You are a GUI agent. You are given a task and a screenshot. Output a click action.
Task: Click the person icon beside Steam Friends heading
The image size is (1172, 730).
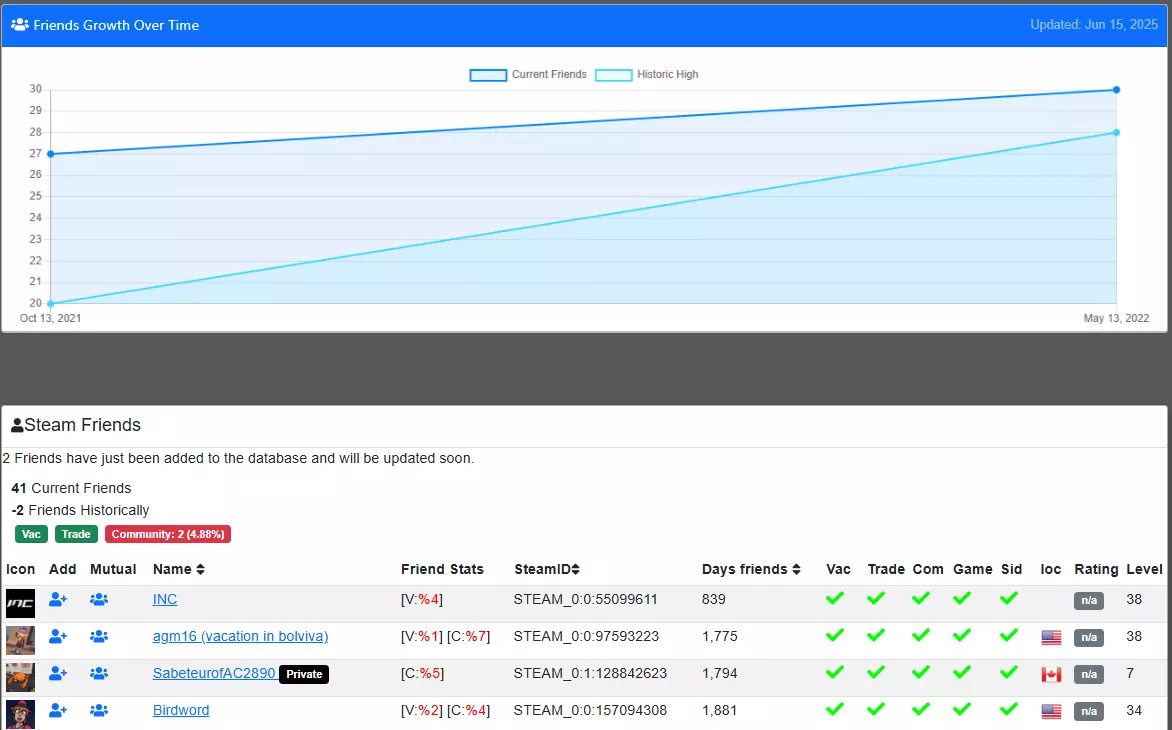[x=17, y=426]
